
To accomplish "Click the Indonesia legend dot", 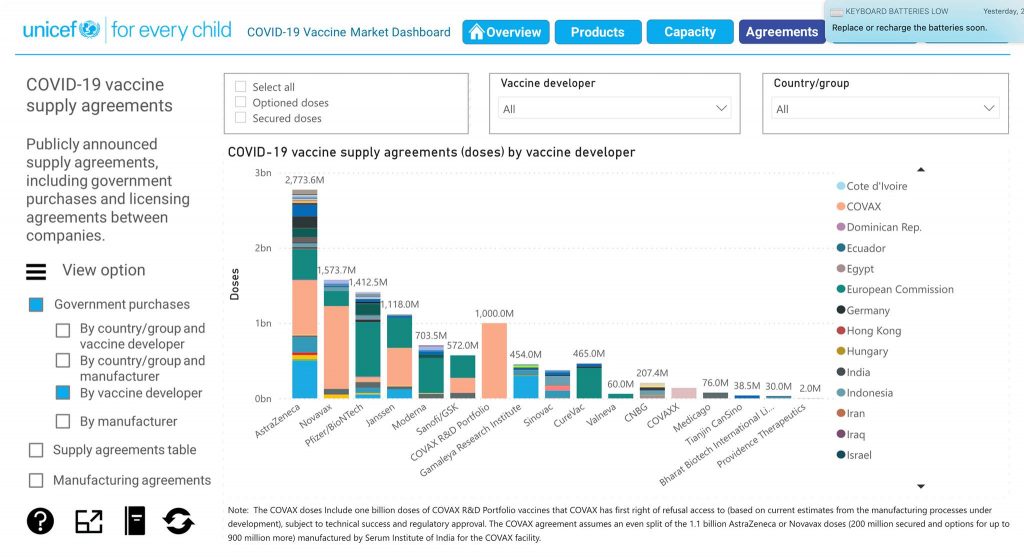I will point(841,393).
